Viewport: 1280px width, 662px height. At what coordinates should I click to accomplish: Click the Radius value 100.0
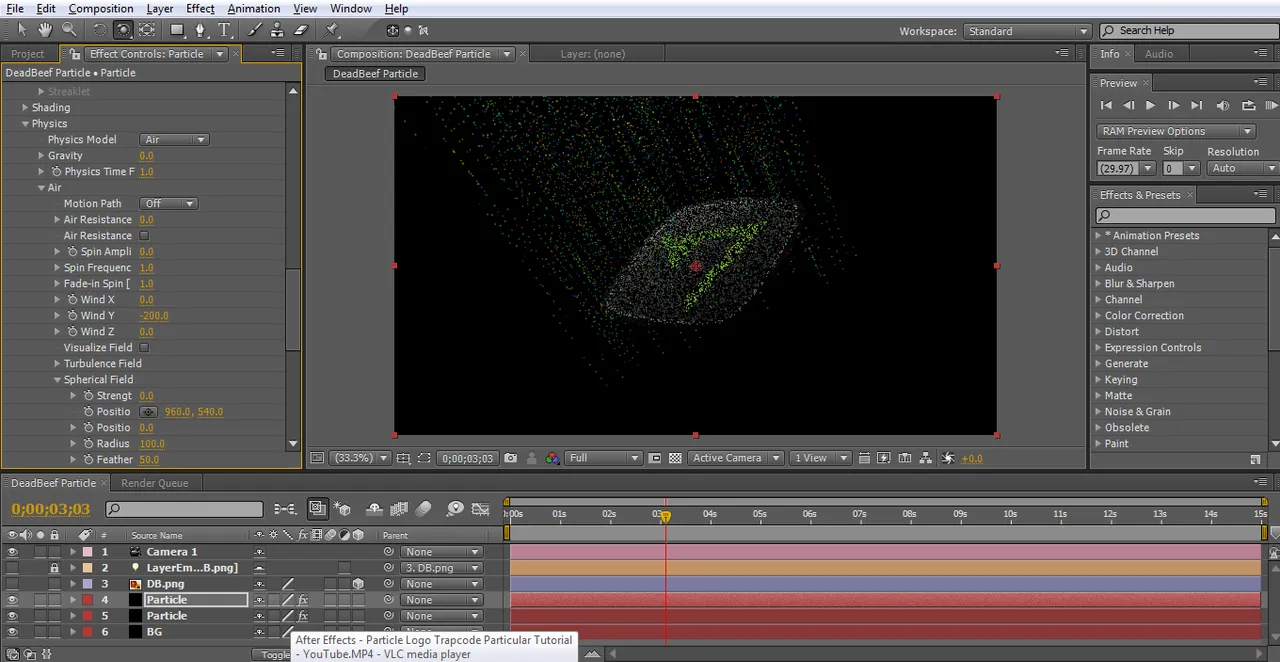pos(152,444)
